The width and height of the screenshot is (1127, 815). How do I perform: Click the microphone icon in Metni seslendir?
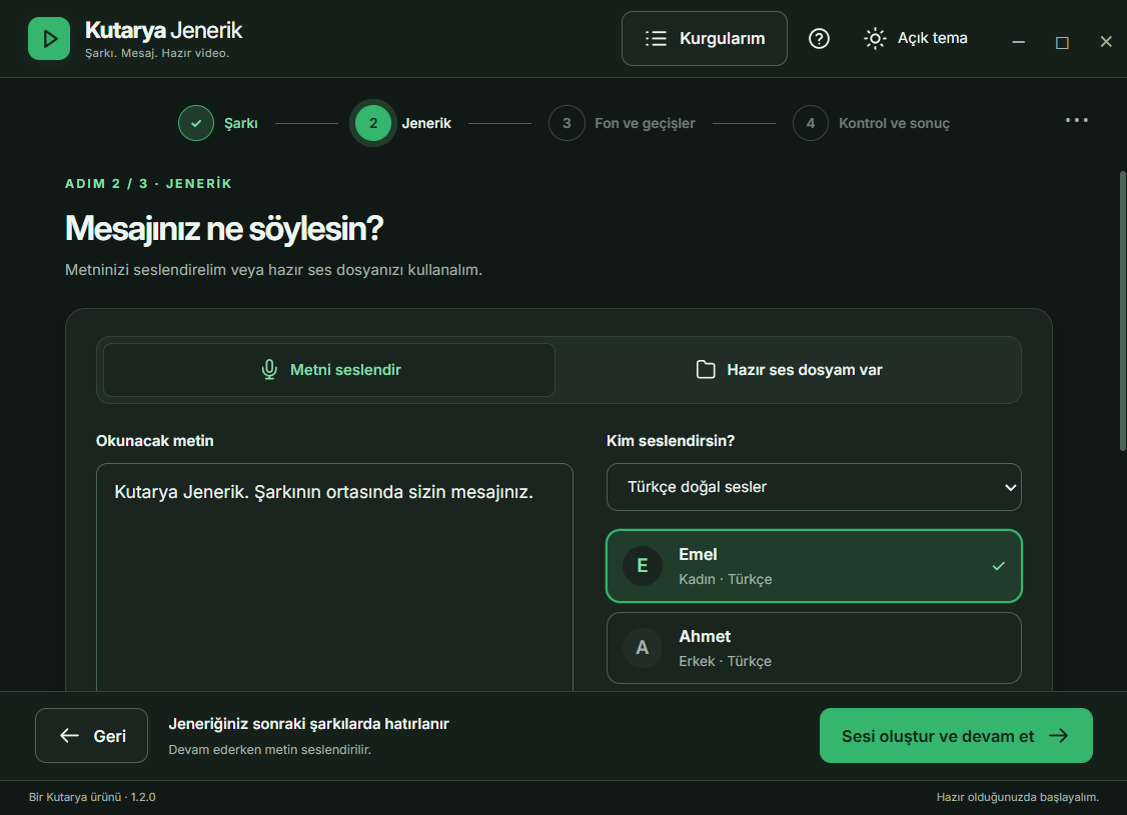click(270, 369)
